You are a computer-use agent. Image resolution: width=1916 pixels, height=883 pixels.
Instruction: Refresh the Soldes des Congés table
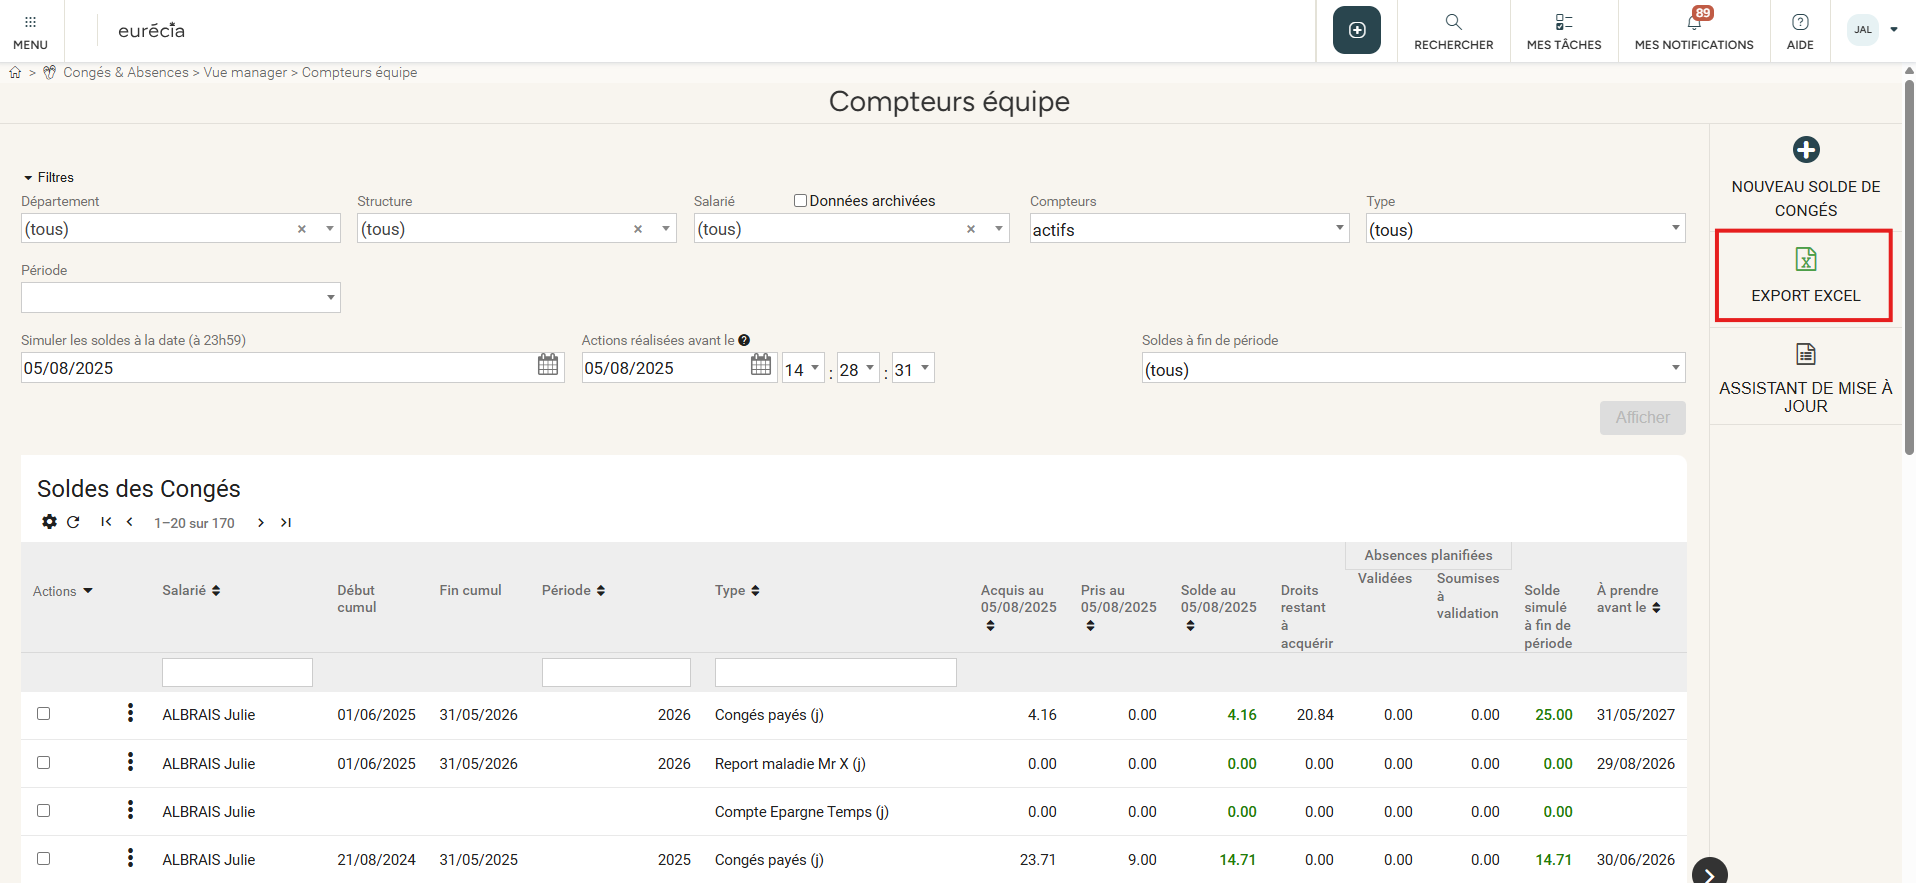73,522
